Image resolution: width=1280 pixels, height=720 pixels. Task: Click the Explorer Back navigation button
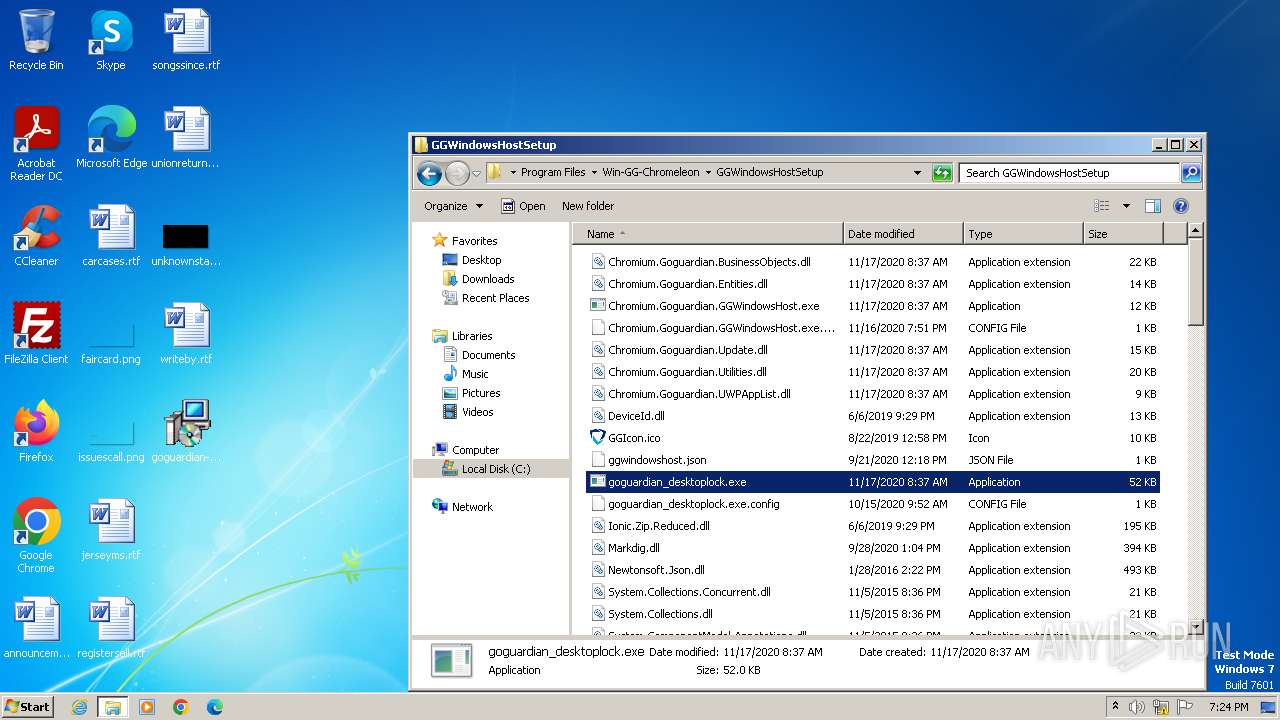coord(430,173)
